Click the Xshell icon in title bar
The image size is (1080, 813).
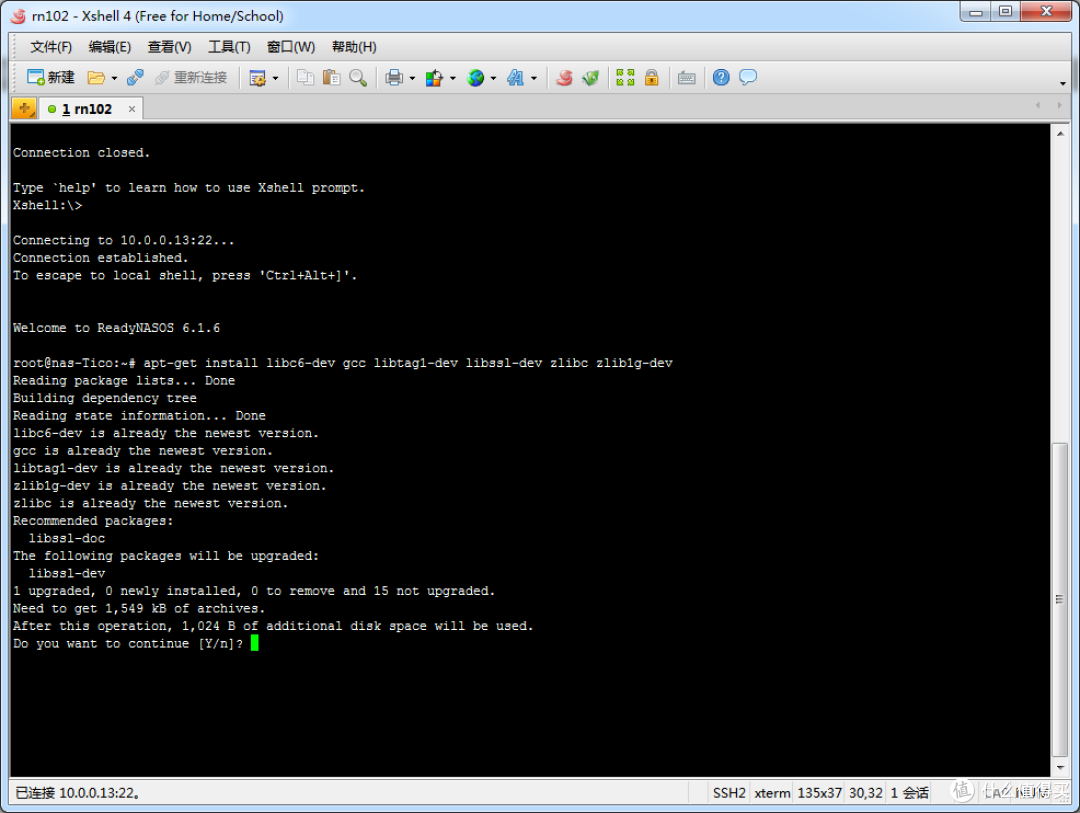[x=18, y=16]
